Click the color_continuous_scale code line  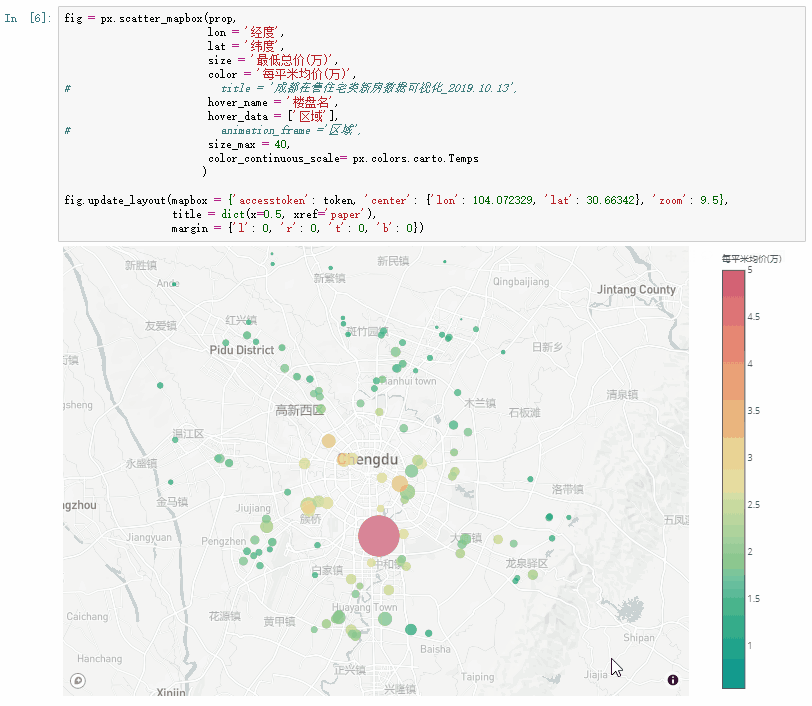point(343,159)
